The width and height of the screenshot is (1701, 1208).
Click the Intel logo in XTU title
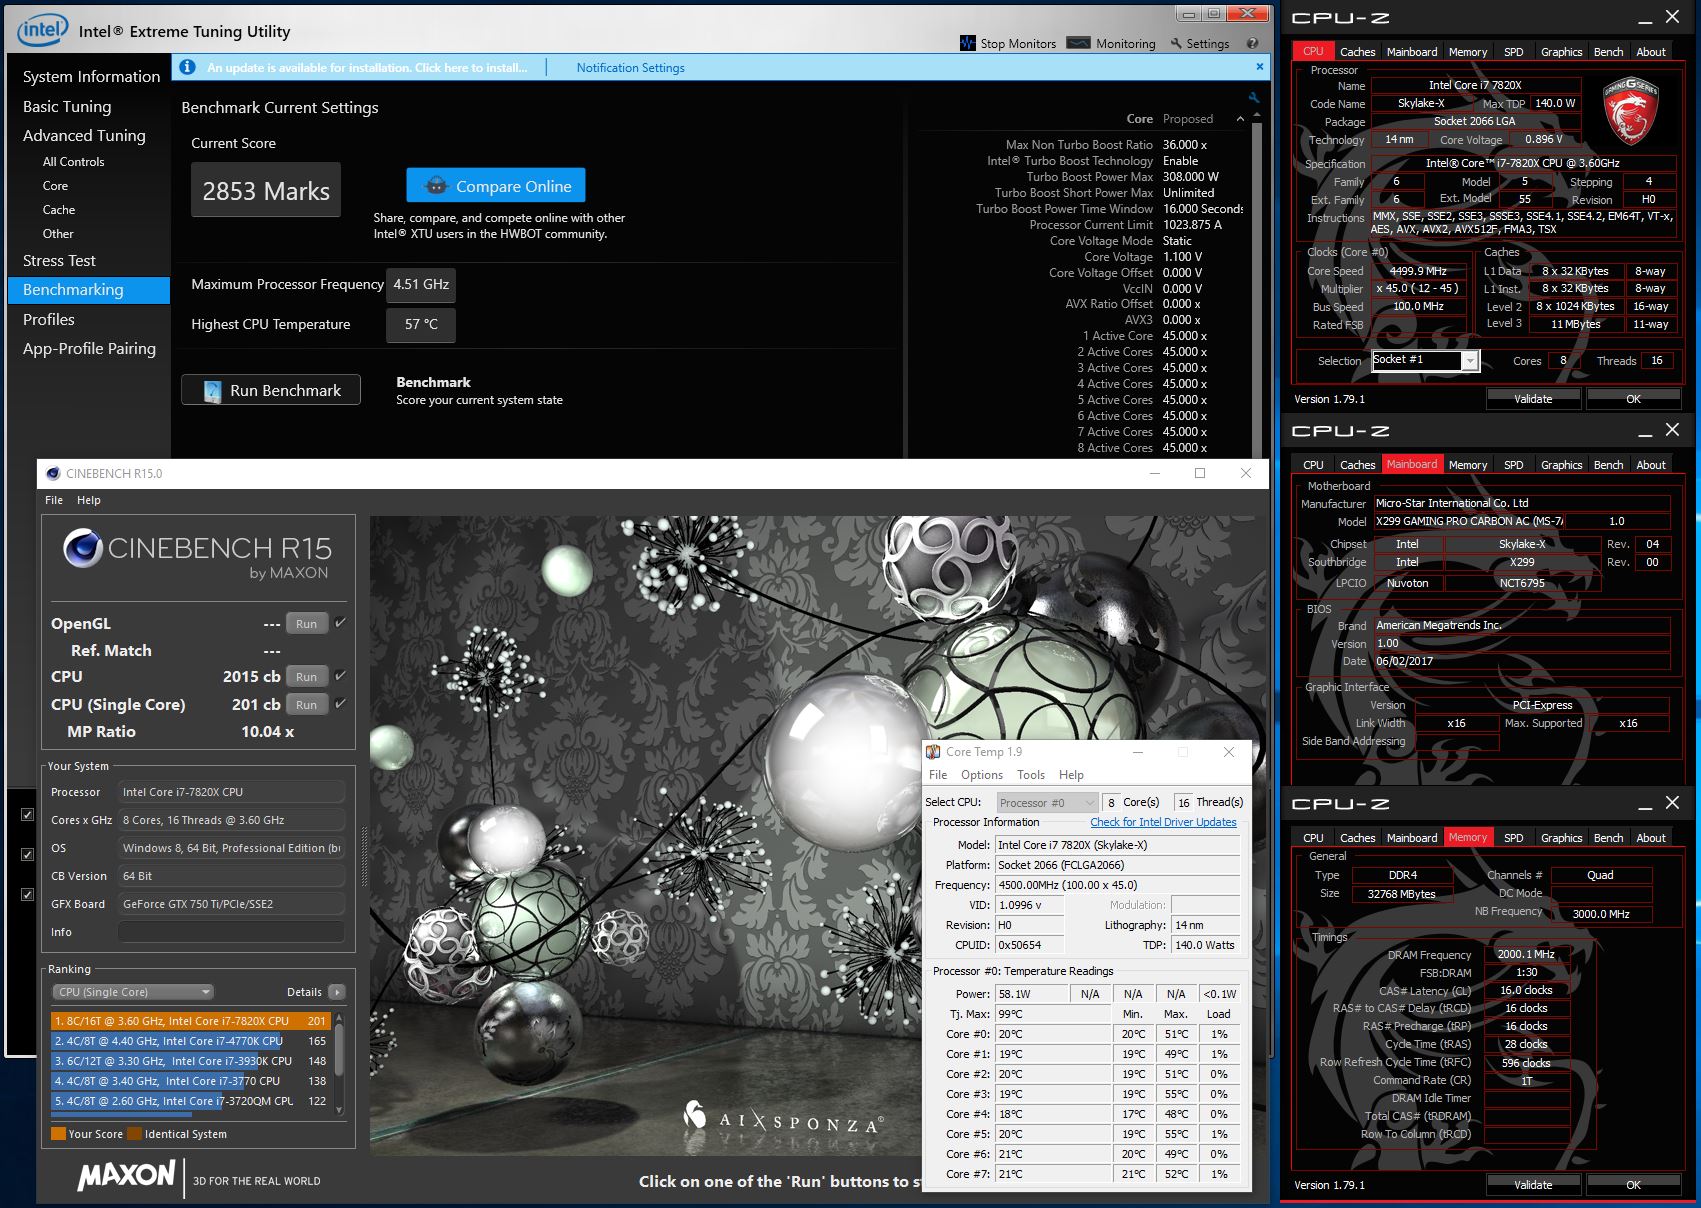click(x=42, y=30)
